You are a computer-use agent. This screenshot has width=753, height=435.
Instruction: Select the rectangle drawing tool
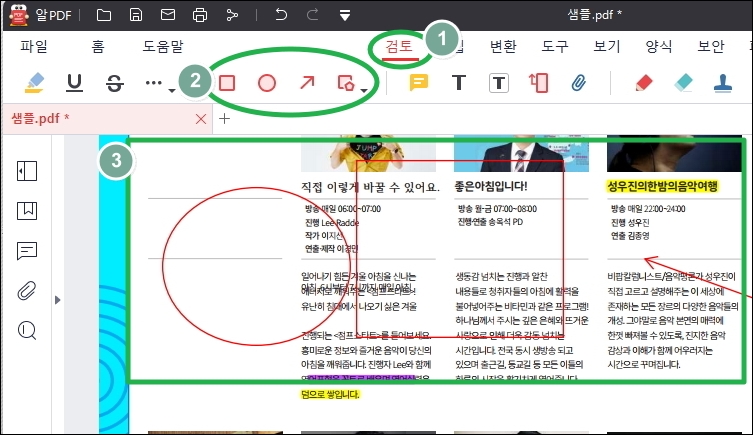[x=227, y=83]
